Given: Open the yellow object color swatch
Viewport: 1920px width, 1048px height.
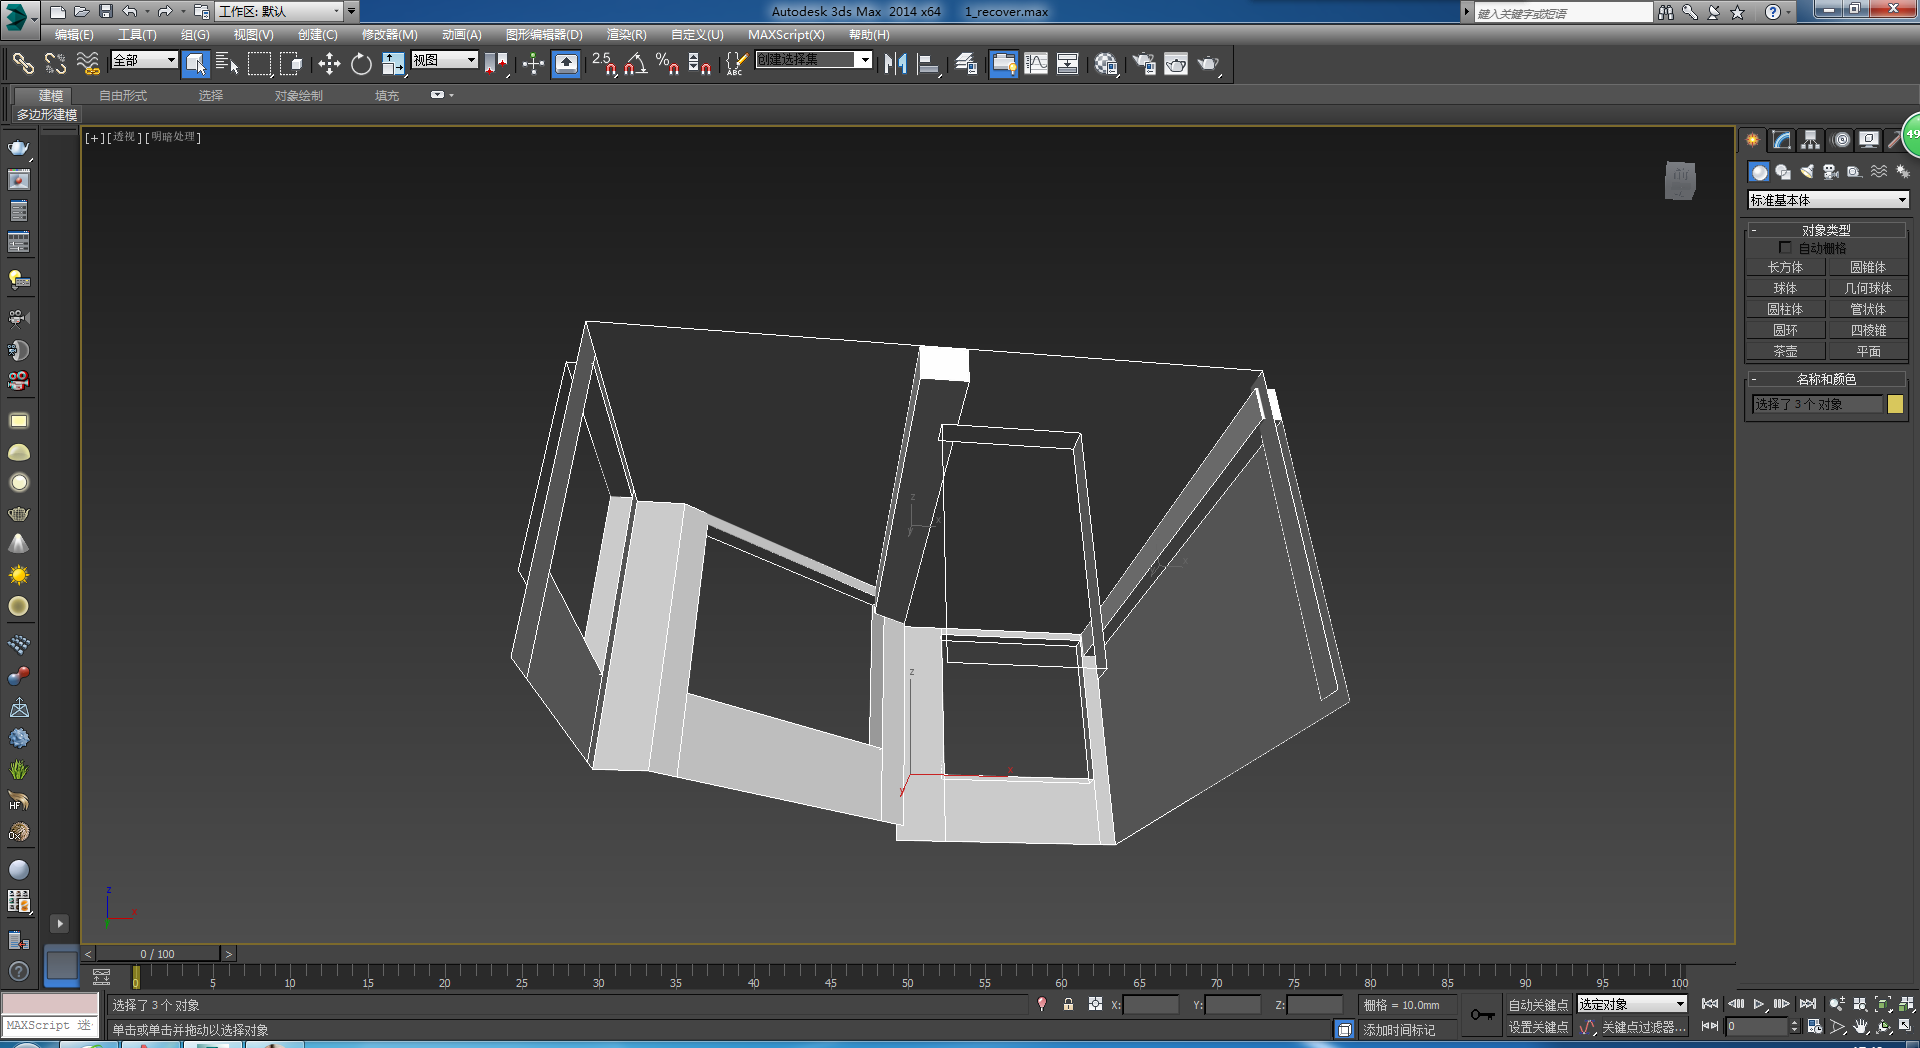Looking at the screenshot, I should pos(1895,404).
